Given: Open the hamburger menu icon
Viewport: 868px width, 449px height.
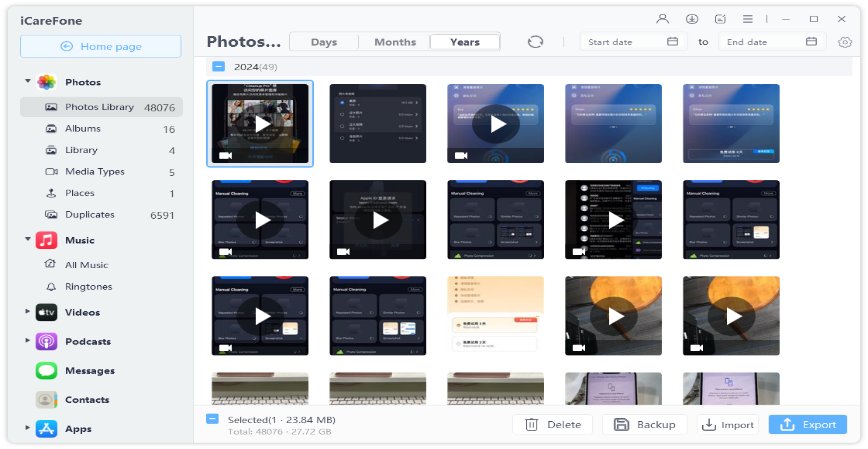Looking at the screenshot, I should click(x=748, y=18).
